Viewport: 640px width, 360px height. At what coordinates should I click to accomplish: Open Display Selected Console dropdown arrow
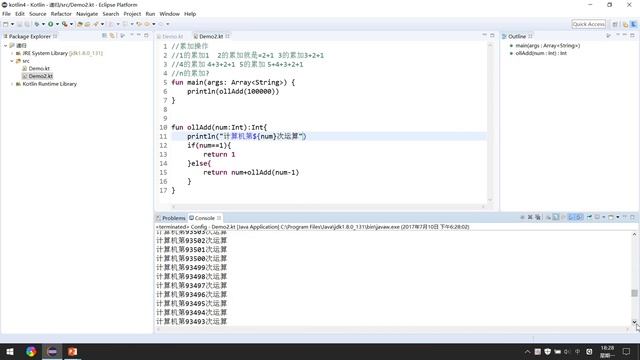[604, 217]
